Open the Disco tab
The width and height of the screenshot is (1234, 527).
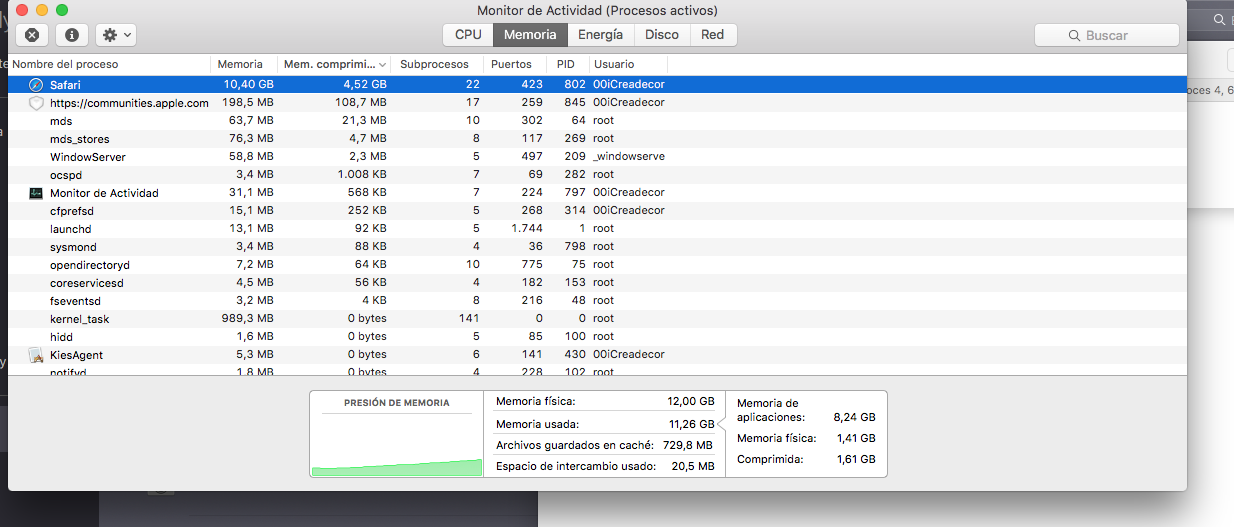(661, 35)
